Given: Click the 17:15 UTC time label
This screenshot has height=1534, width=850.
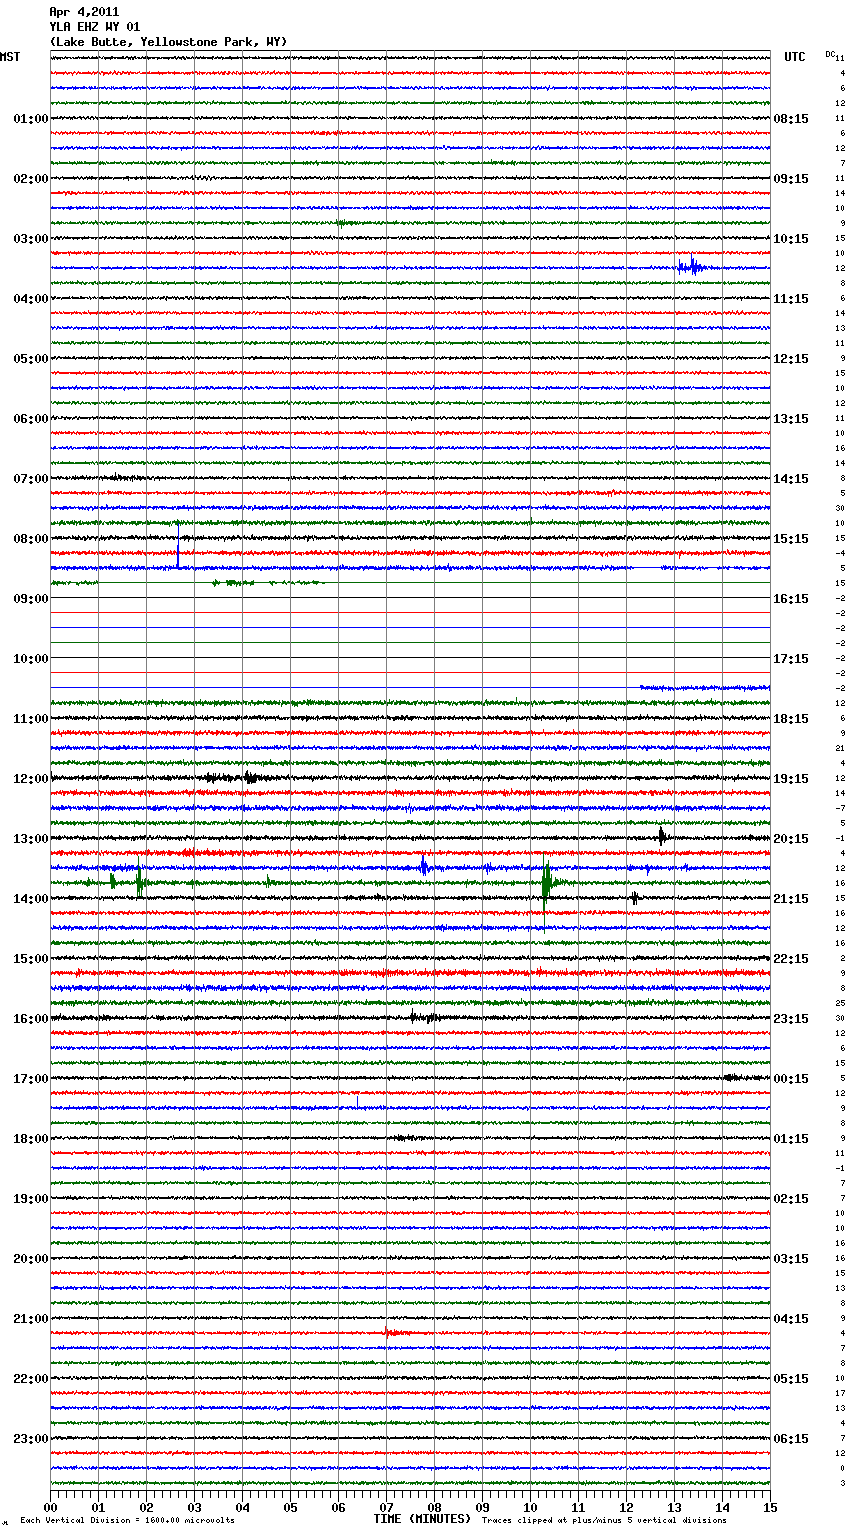Looking at the screenshot, I should pos(791,659).
